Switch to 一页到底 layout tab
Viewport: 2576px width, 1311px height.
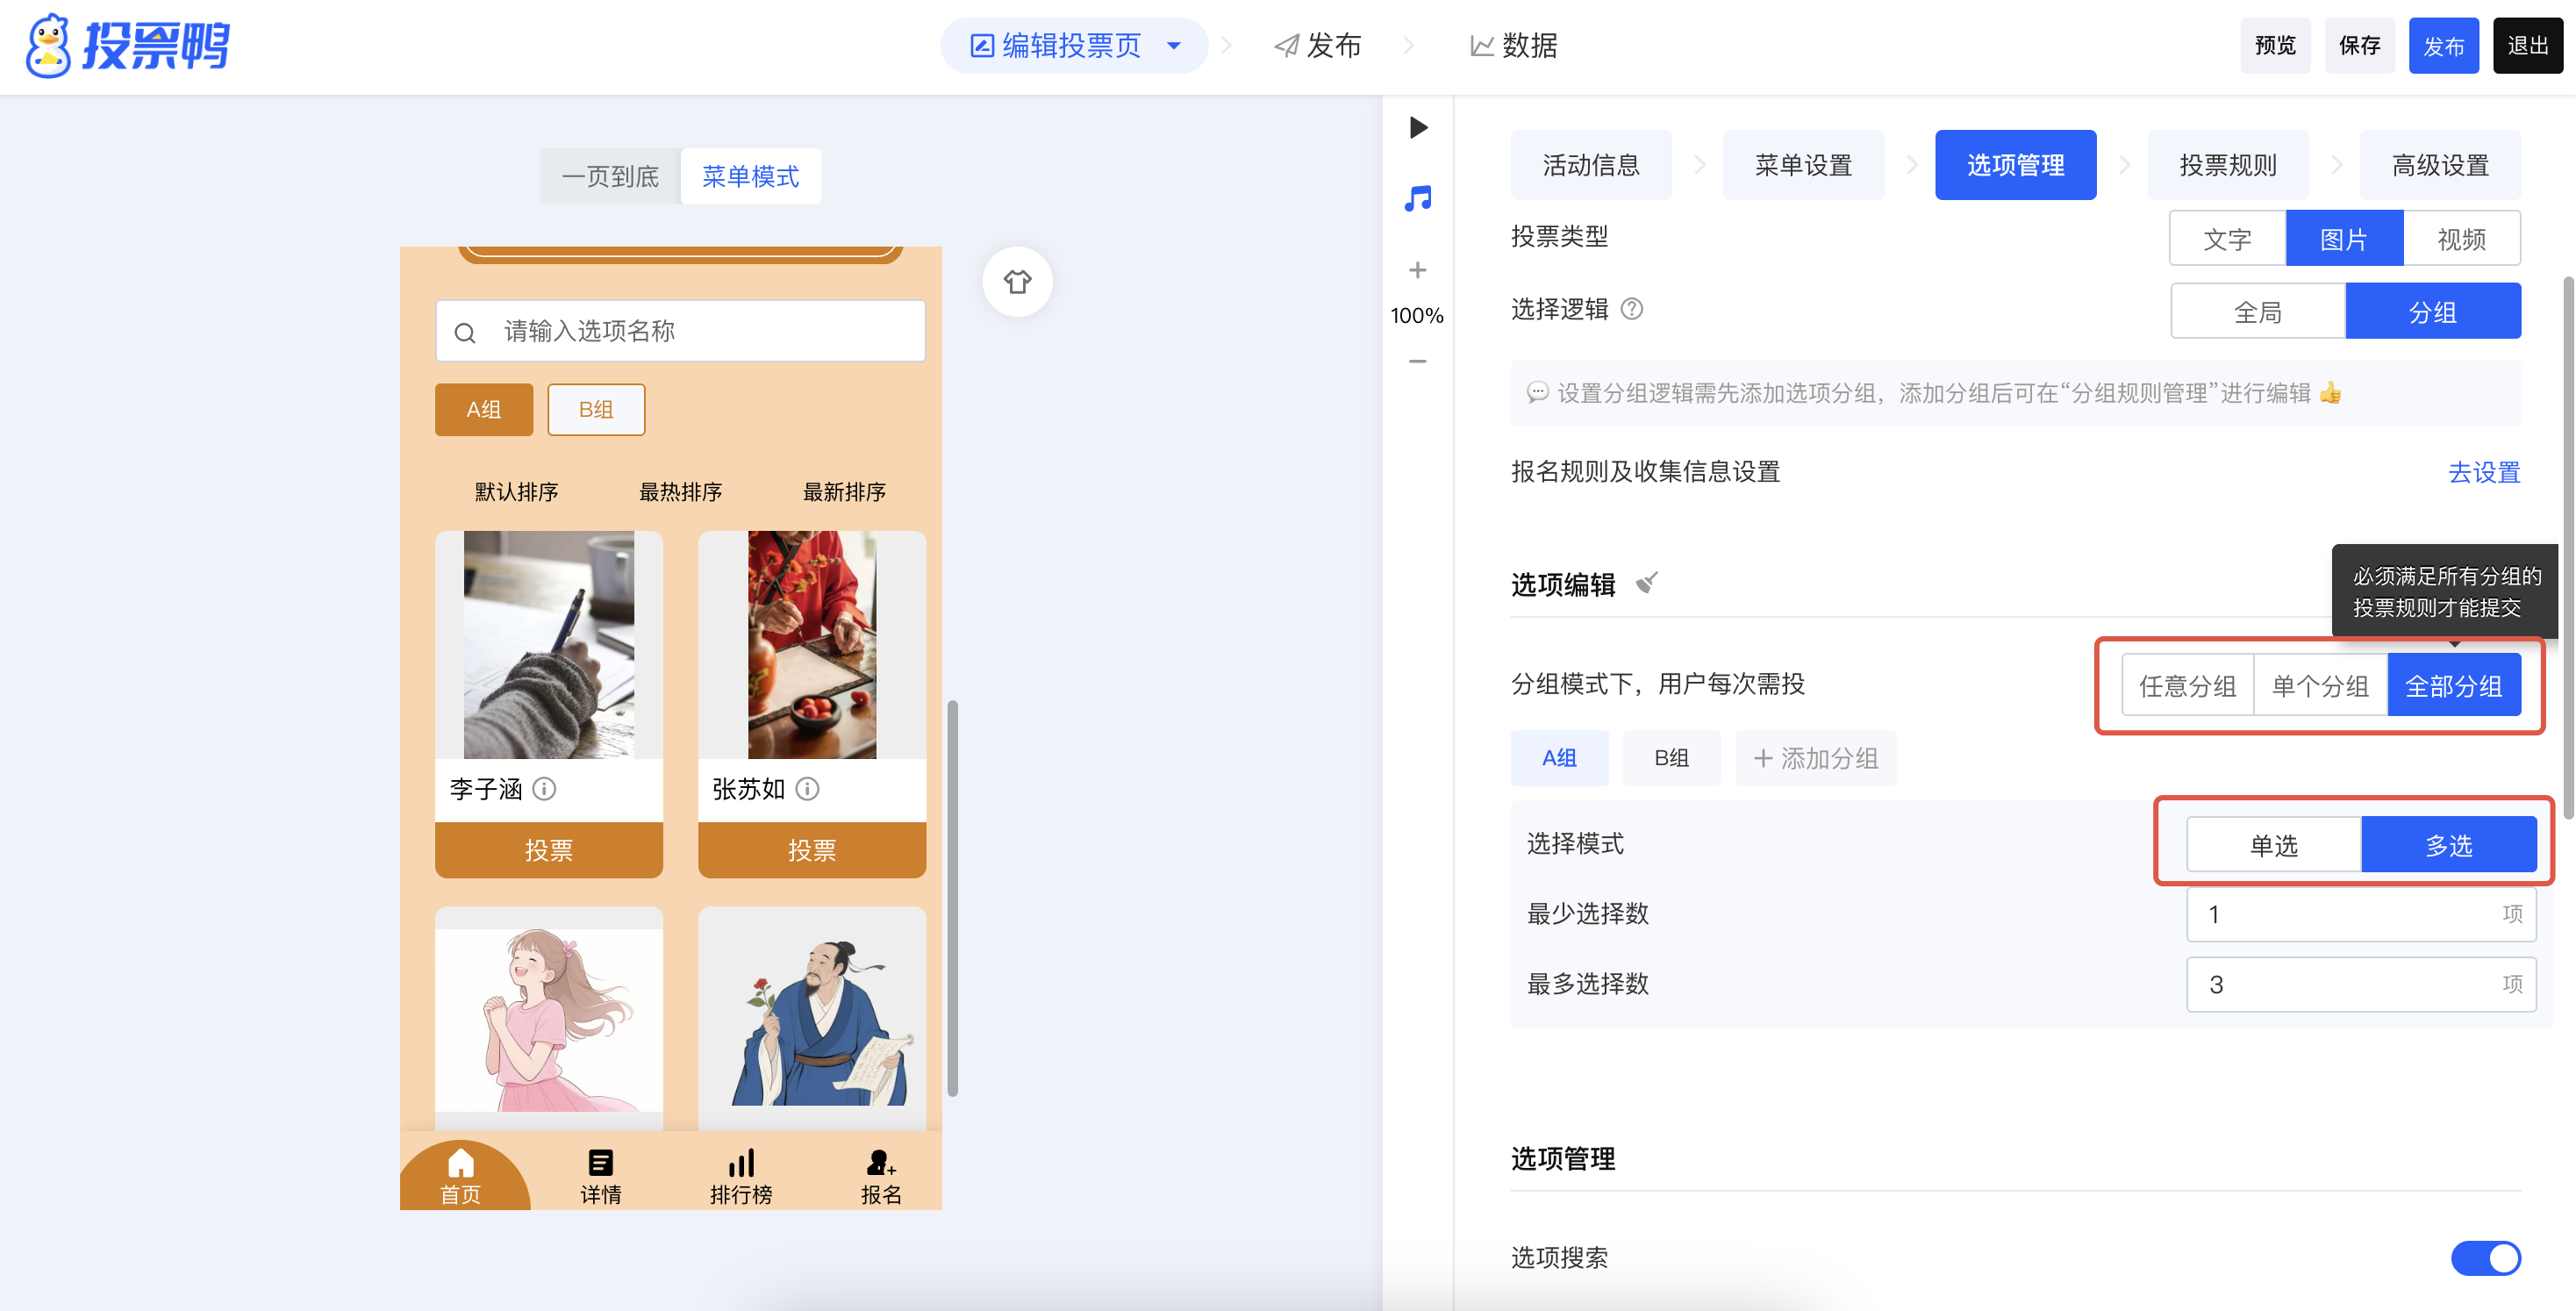610,177
